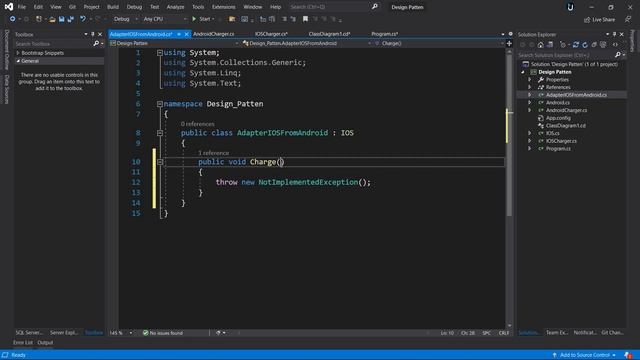Expand the Bootstrap Snippets toolbox group

pyautogui.click(x=18, y=53)
